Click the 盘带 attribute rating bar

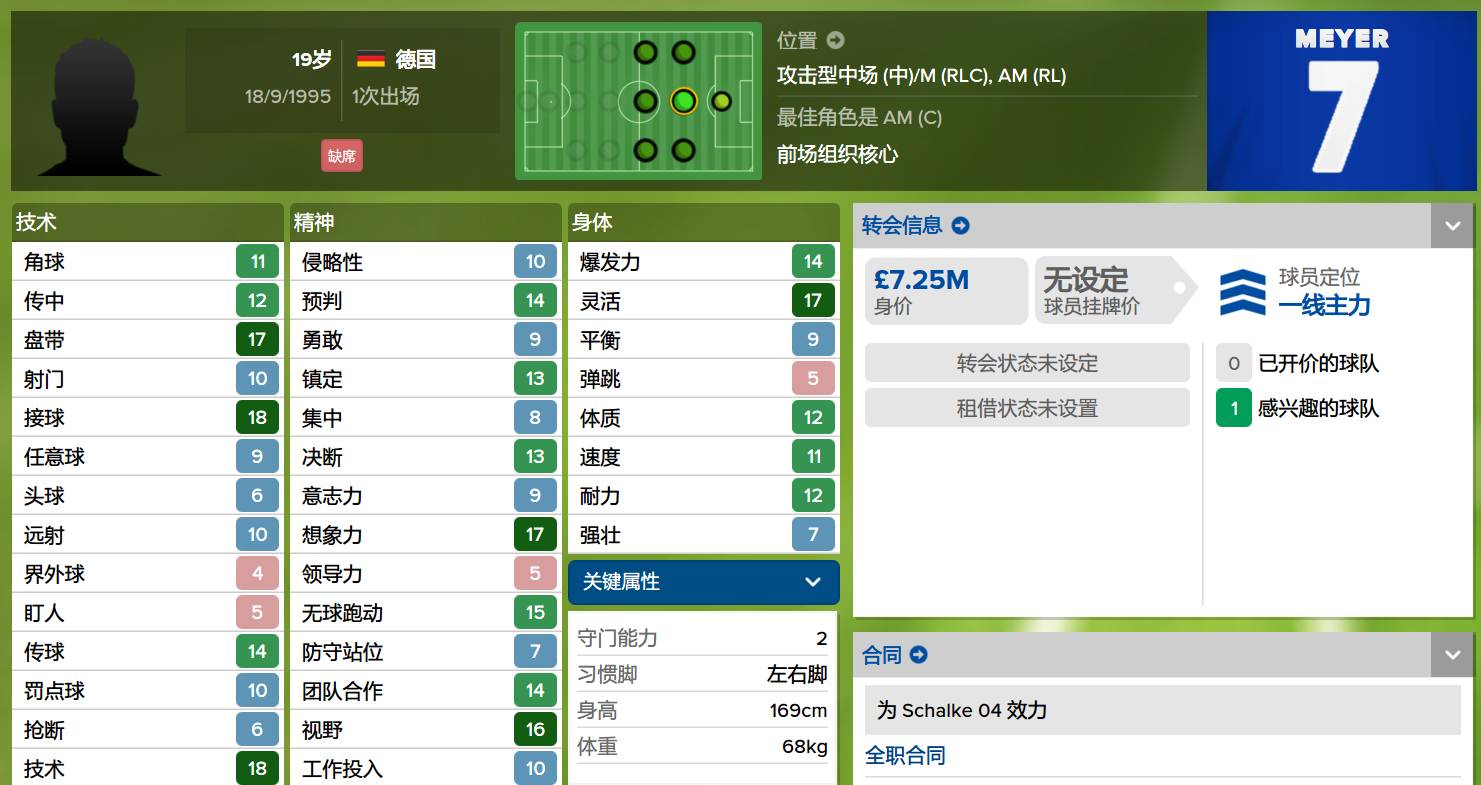pyautogui.click(x=258, y=339)
